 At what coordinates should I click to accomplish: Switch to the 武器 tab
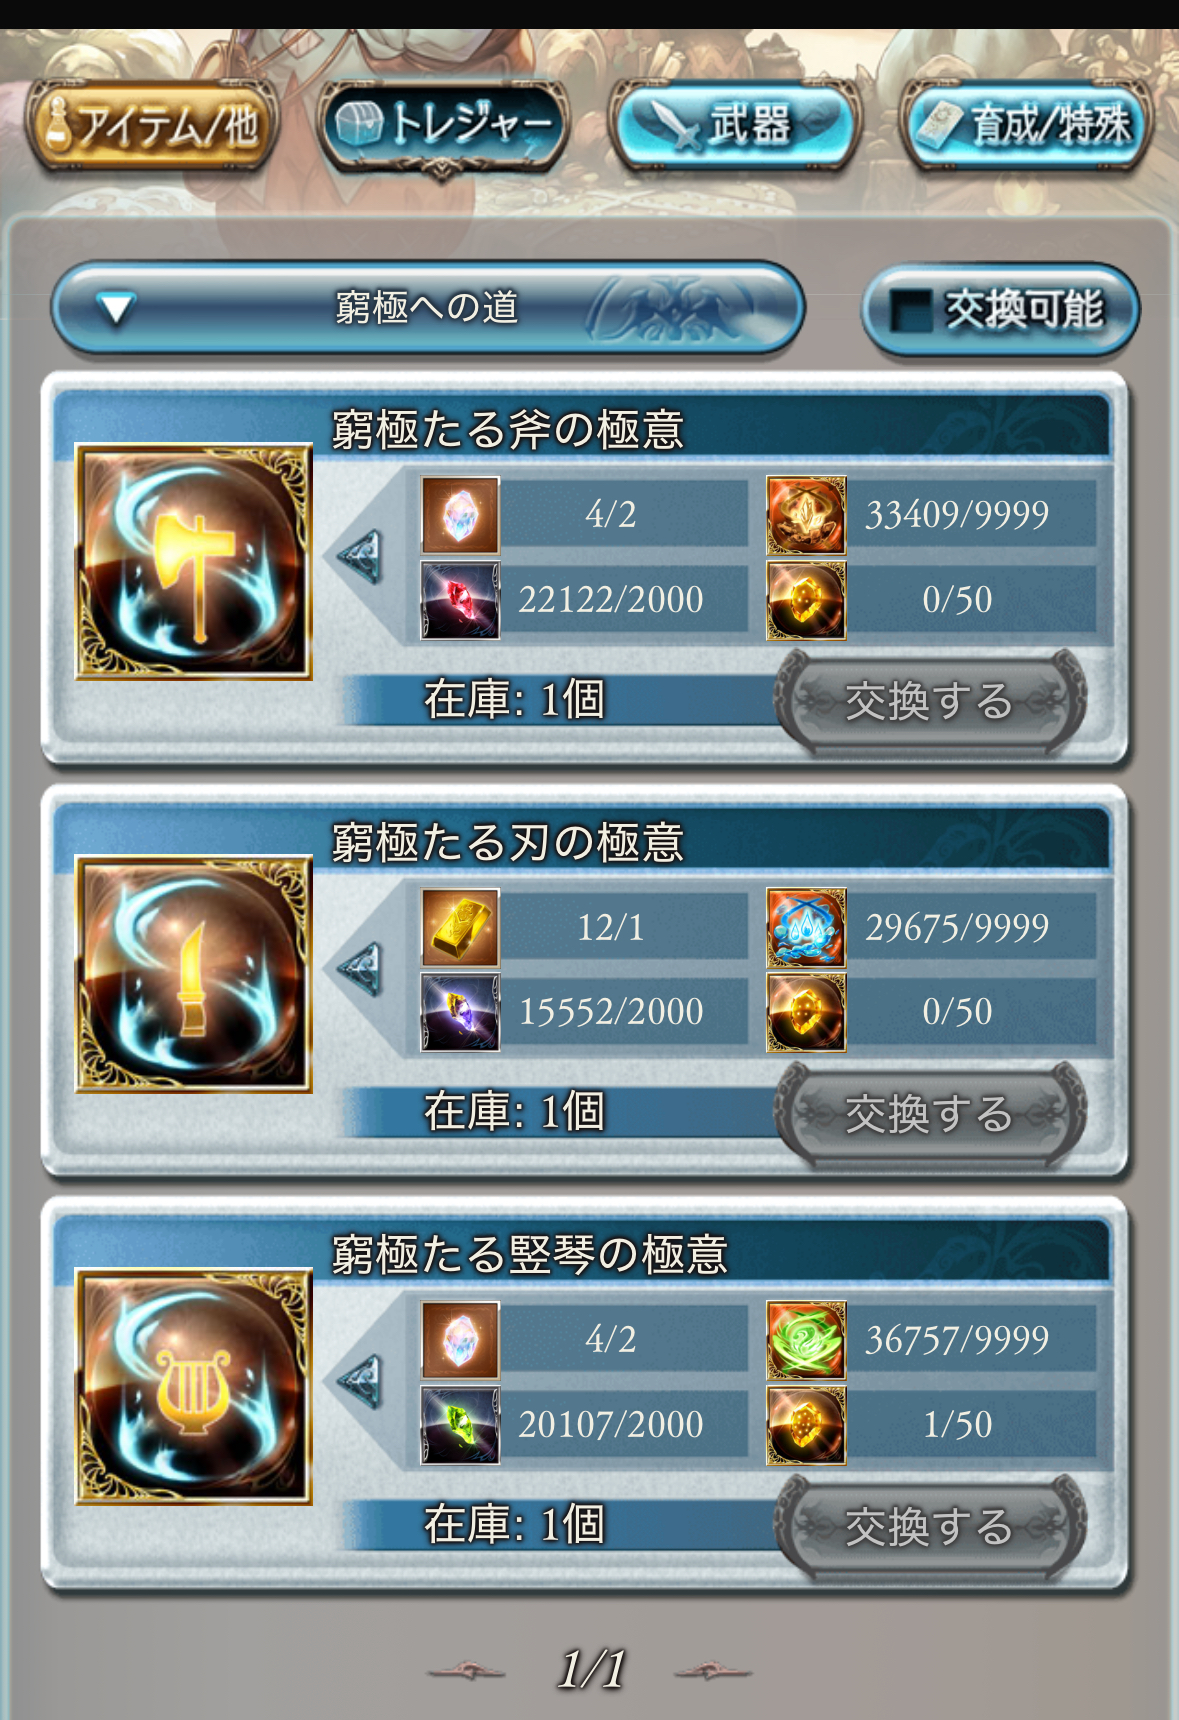(735, 126)
